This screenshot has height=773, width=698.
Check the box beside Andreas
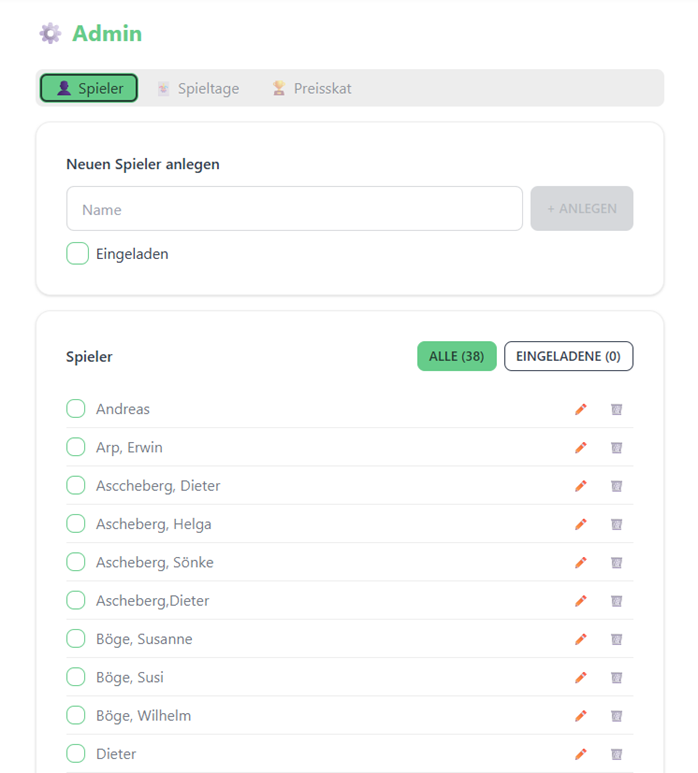coord(76,409)
